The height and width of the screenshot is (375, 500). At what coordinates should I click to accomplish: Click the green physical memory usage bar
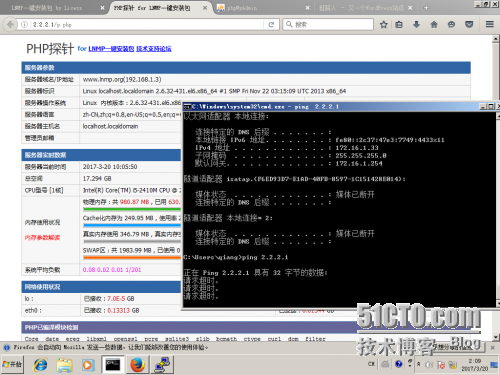[132, 209]
